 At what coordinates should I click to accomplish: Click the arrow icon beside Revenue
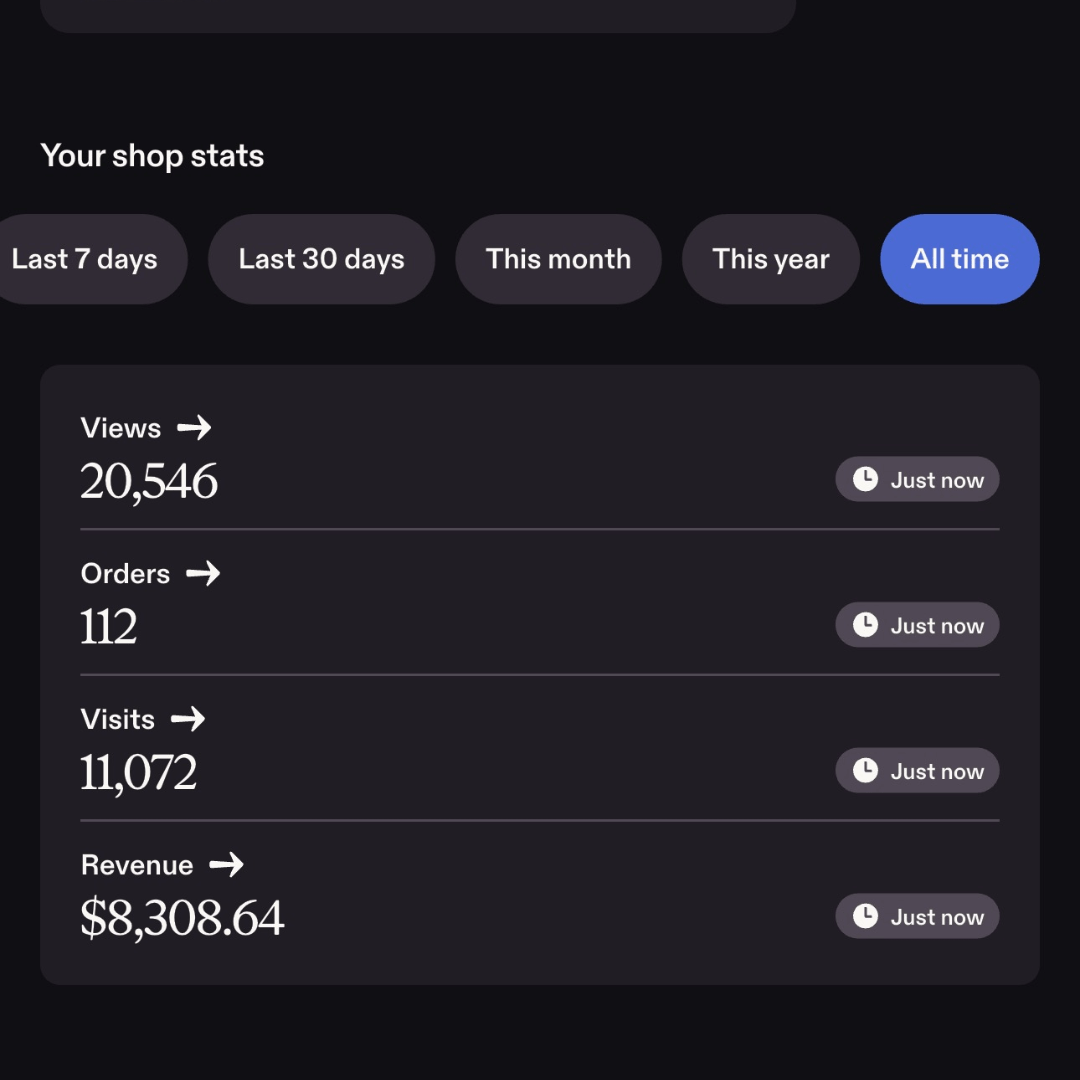coord(227,864)
